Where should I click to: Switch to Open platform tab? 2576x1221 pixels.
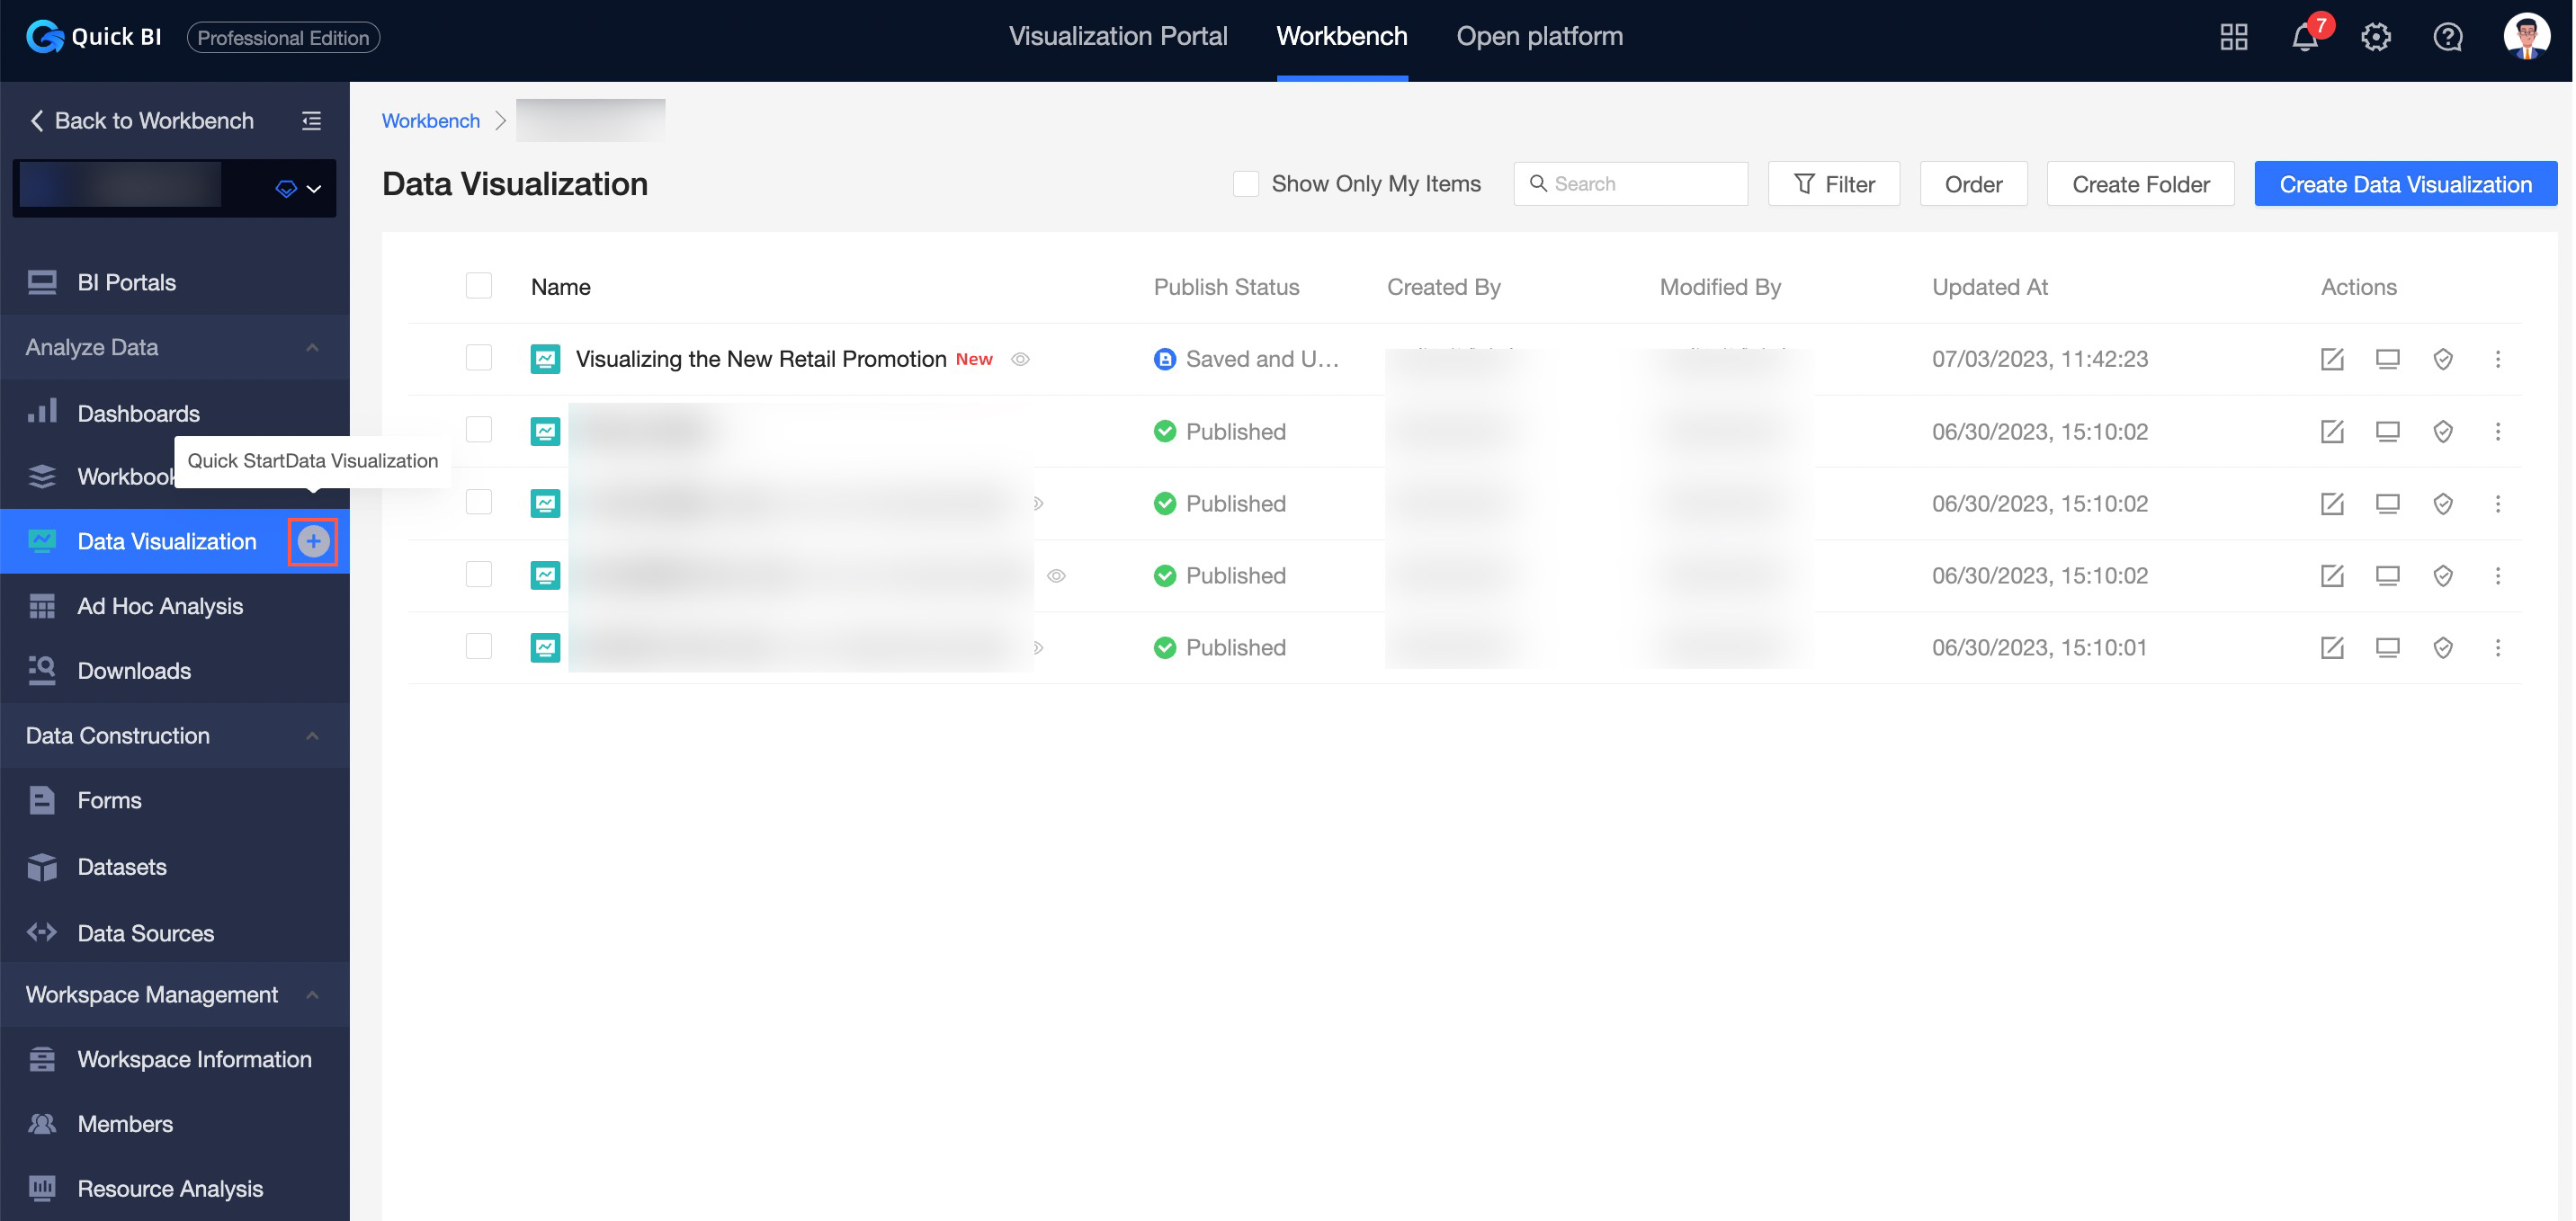[x=1539, y=37]
